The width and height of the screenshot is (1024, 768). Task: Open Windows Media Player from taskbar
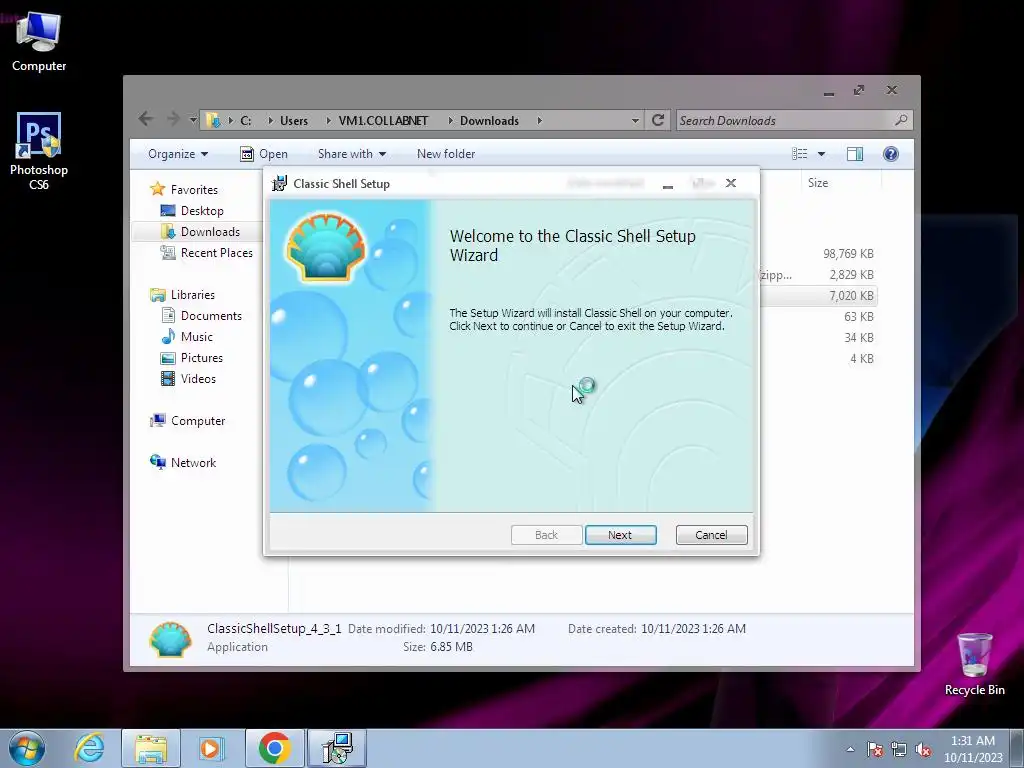pyautogui.click(x=211, y=748)
